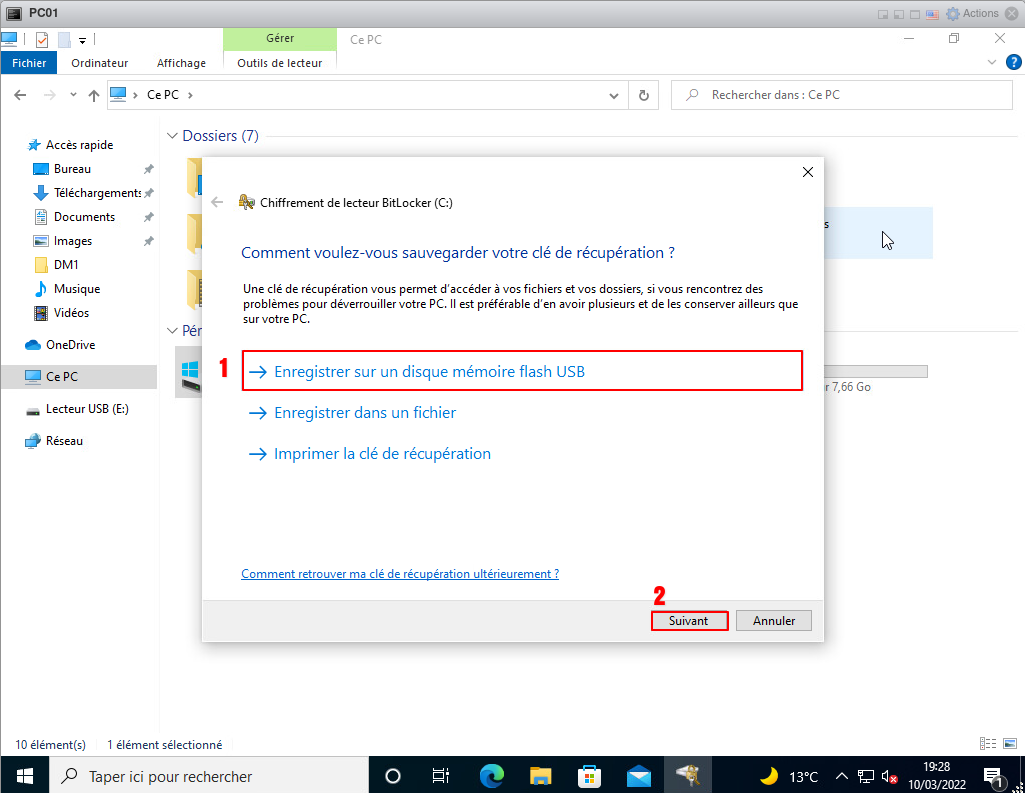This screenshot has width=1025, height=793.
Task: Open the Fichier menu tab
Action: (x=29, y=63)
